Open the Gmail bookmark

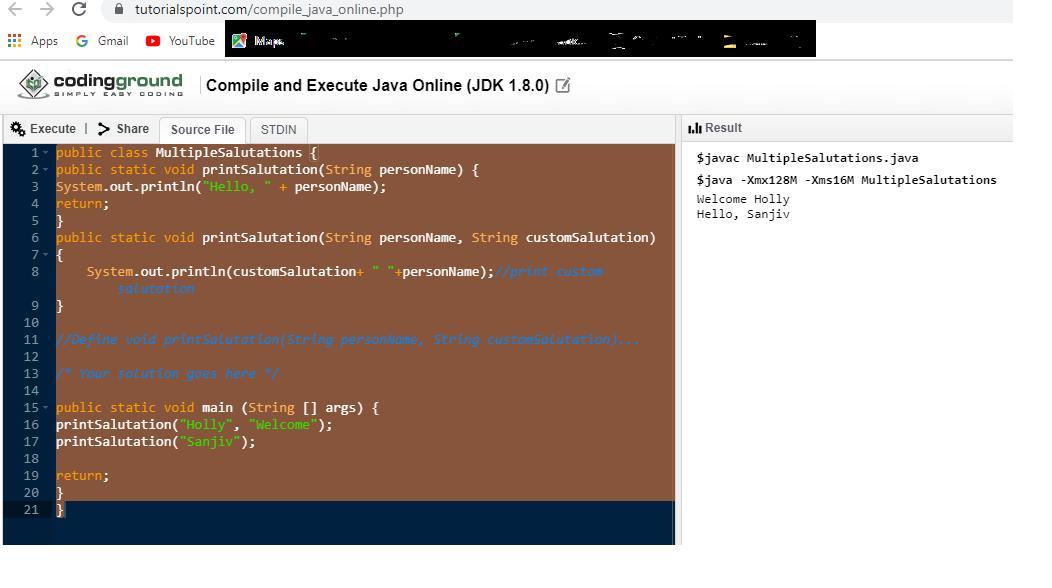tap(102, 41)
